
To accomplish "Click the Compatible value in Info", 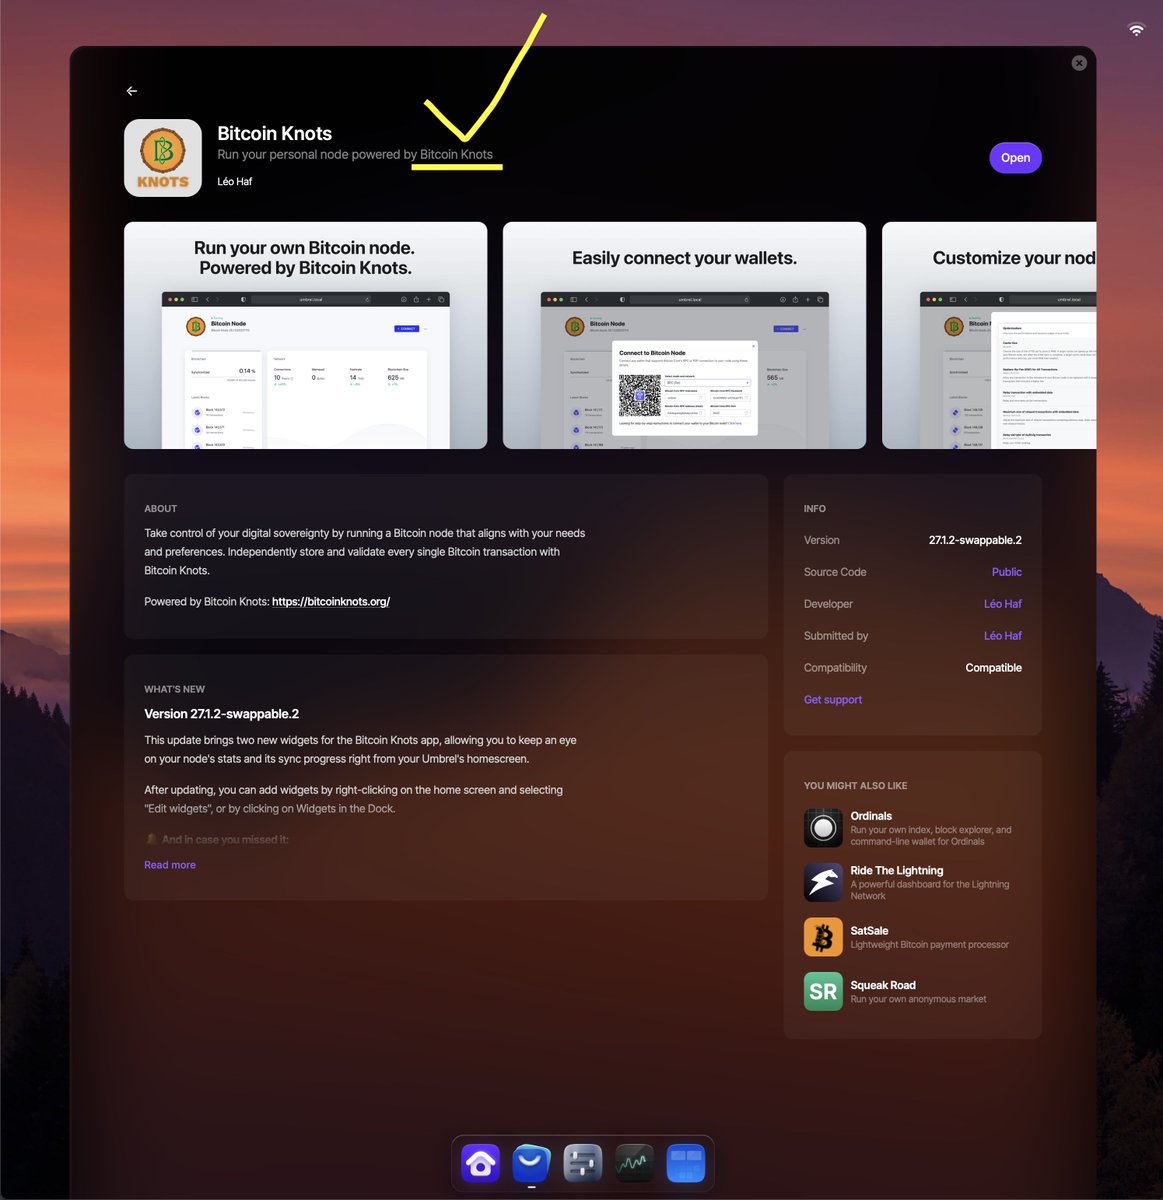I will click(x=994, y=668).
